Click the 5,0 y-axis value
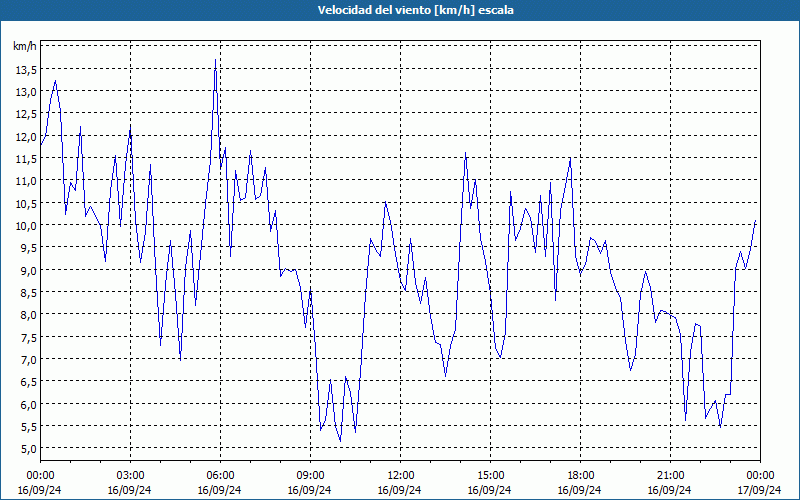 click(x=28, y=449)
